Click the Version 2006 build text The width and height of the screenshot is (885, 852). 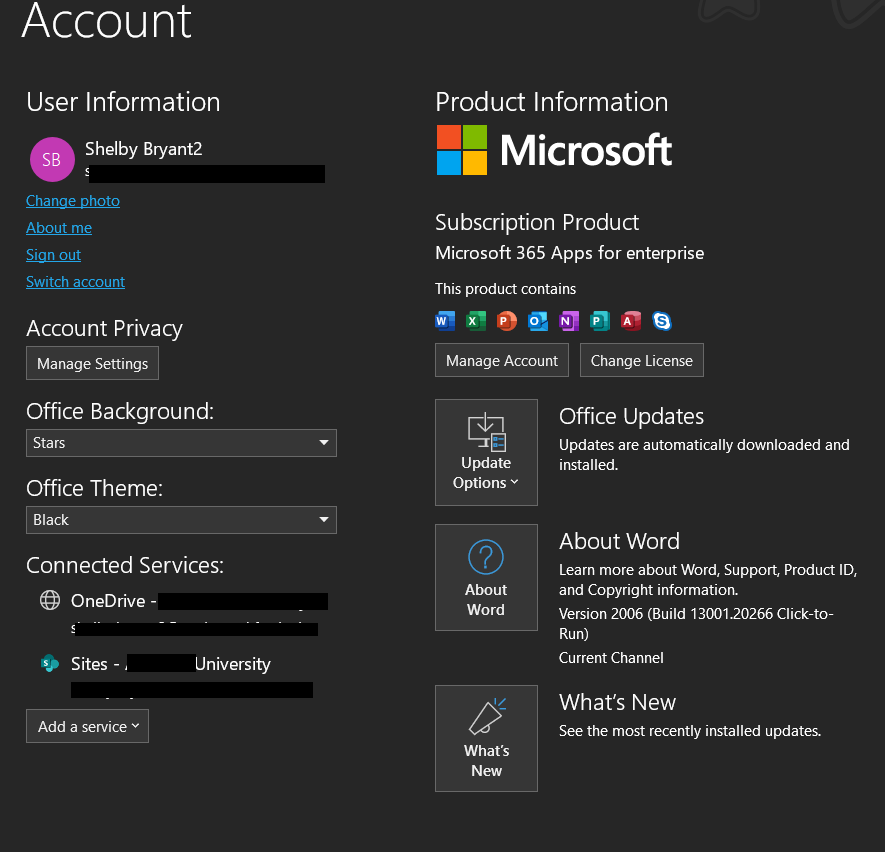pos(696,623)
